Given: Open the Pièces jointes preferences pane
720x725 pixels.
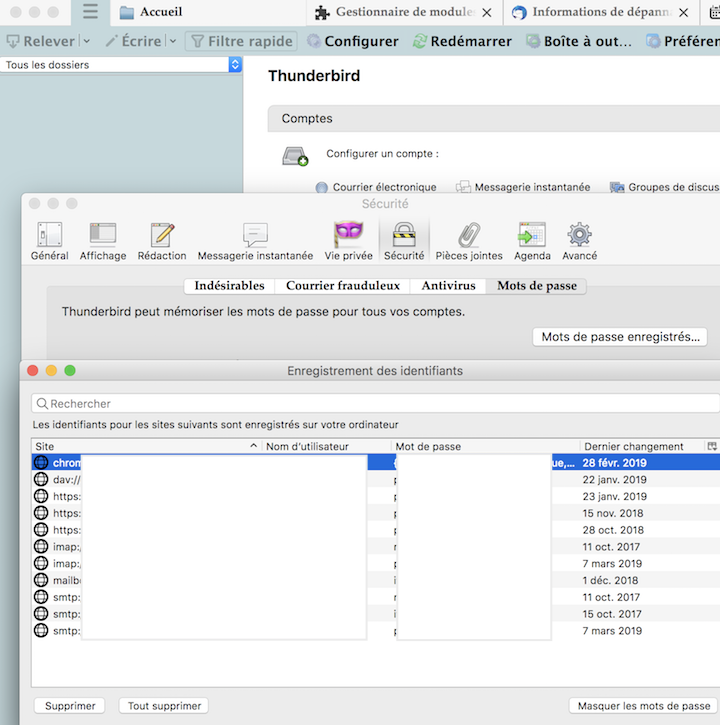Looking at the screenshot, I should coord(469,241).
